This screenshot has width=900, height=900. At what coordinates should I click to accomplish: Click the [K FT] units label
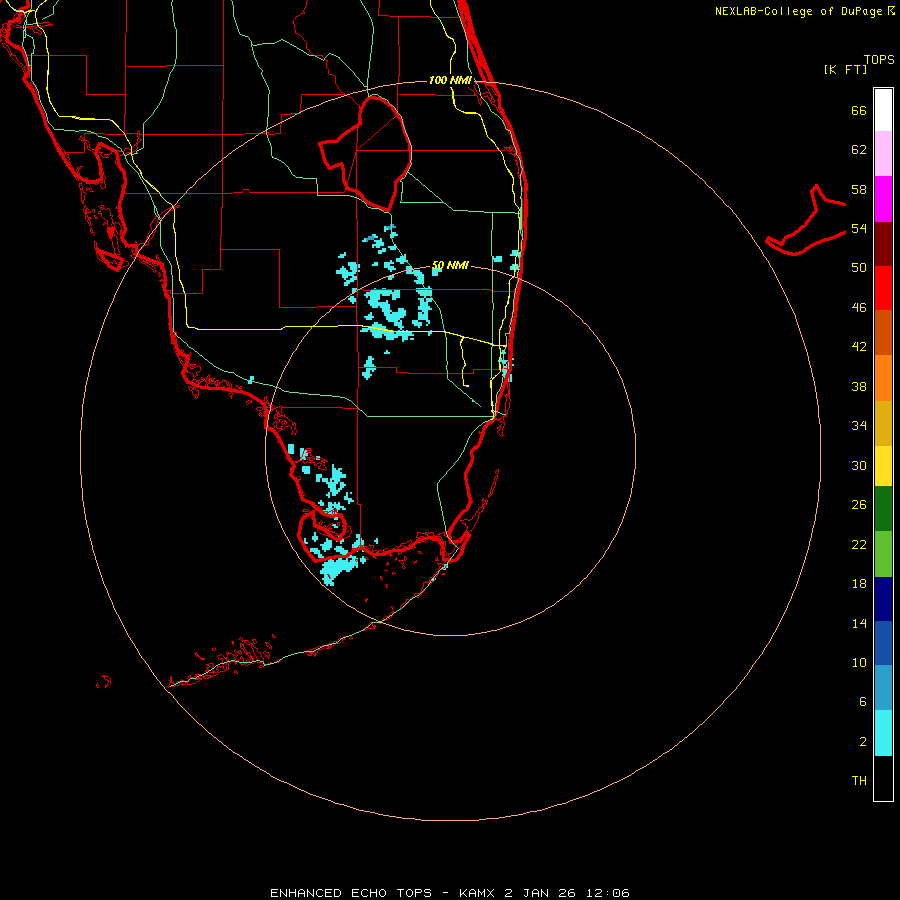[845, 69]
